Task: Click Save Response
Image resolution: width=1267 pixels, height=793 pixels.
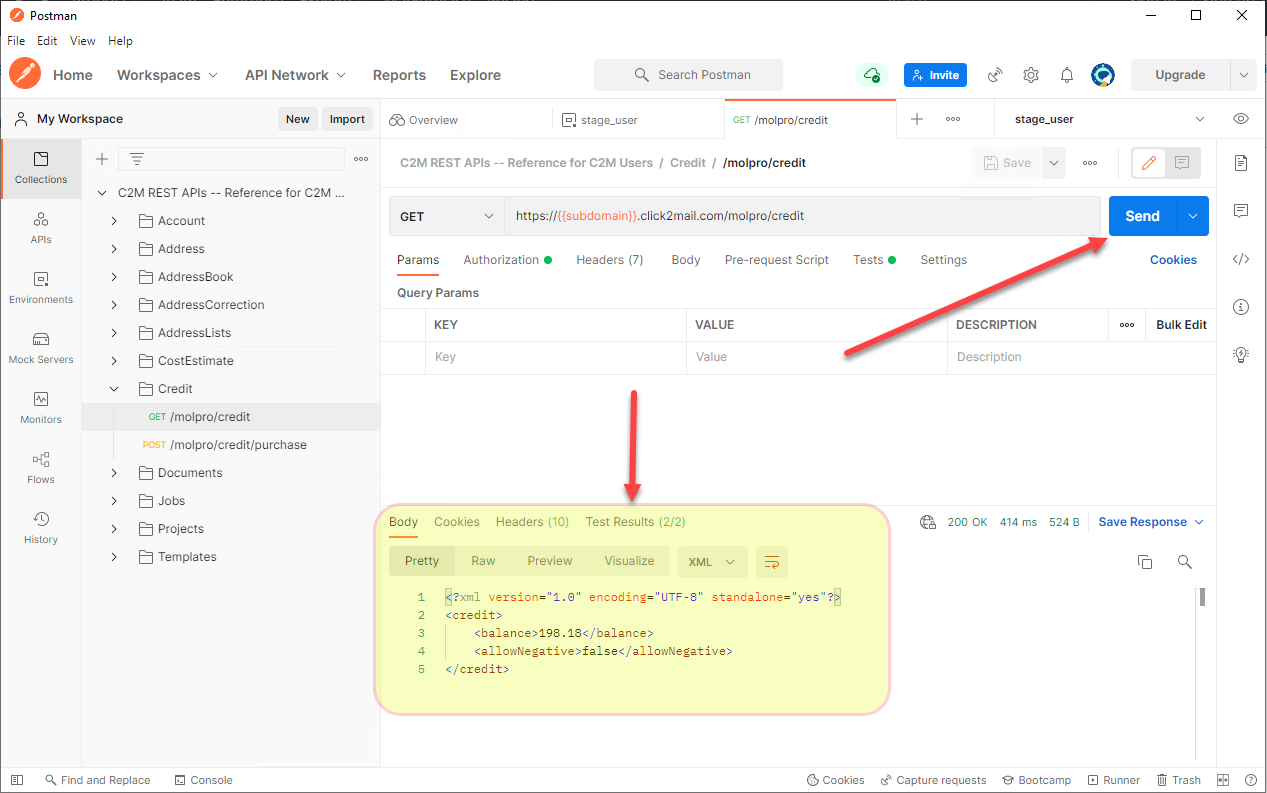Action: tap(1151, 522)
